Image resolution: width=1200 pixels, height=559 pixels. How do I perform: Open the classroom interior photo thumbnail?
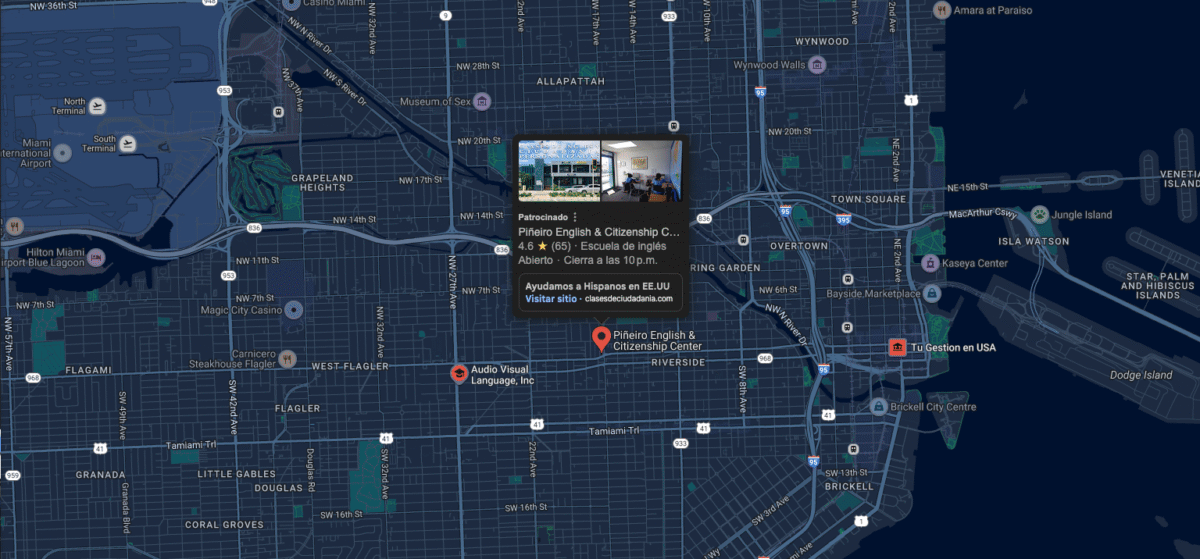[641, 171]
